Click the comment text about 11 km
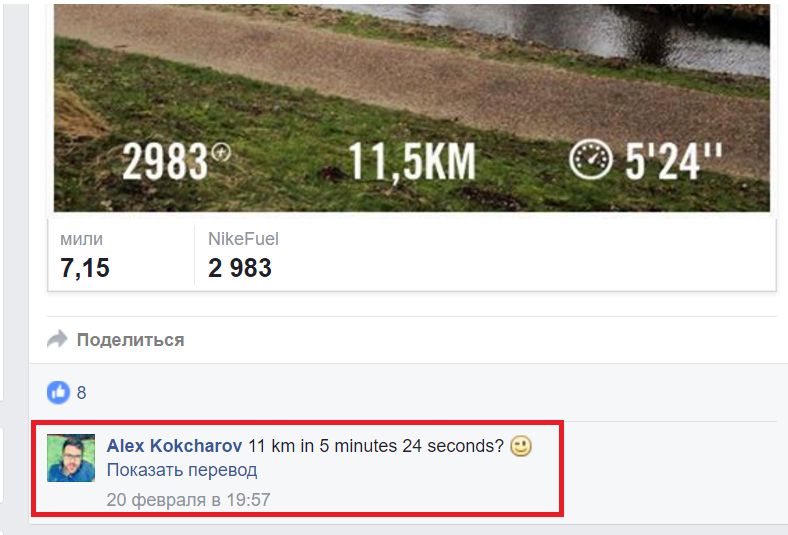The width and height of the screenshot is (788, 535). (x=376, y=446)
